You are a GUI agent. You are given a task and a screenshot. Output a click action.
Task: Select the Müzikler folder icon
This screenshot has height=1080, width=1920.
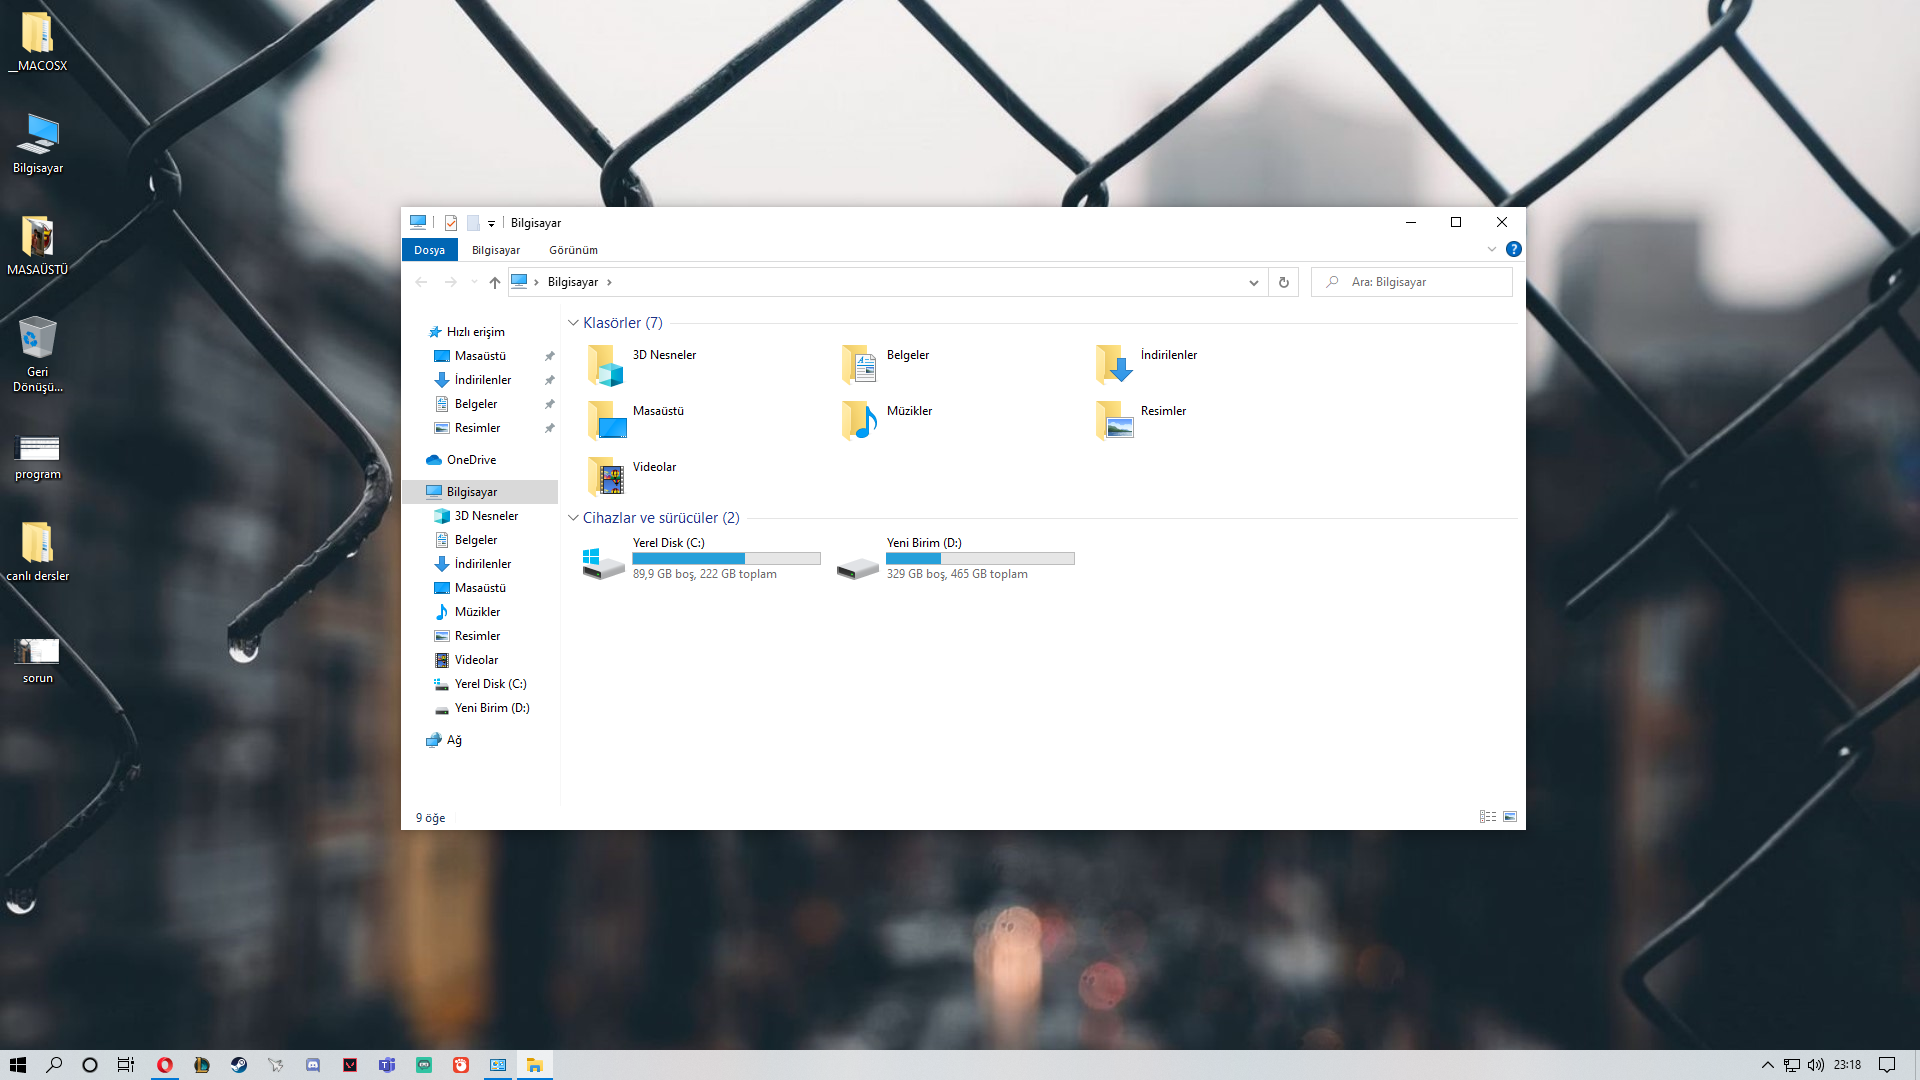tap(860, 421)
